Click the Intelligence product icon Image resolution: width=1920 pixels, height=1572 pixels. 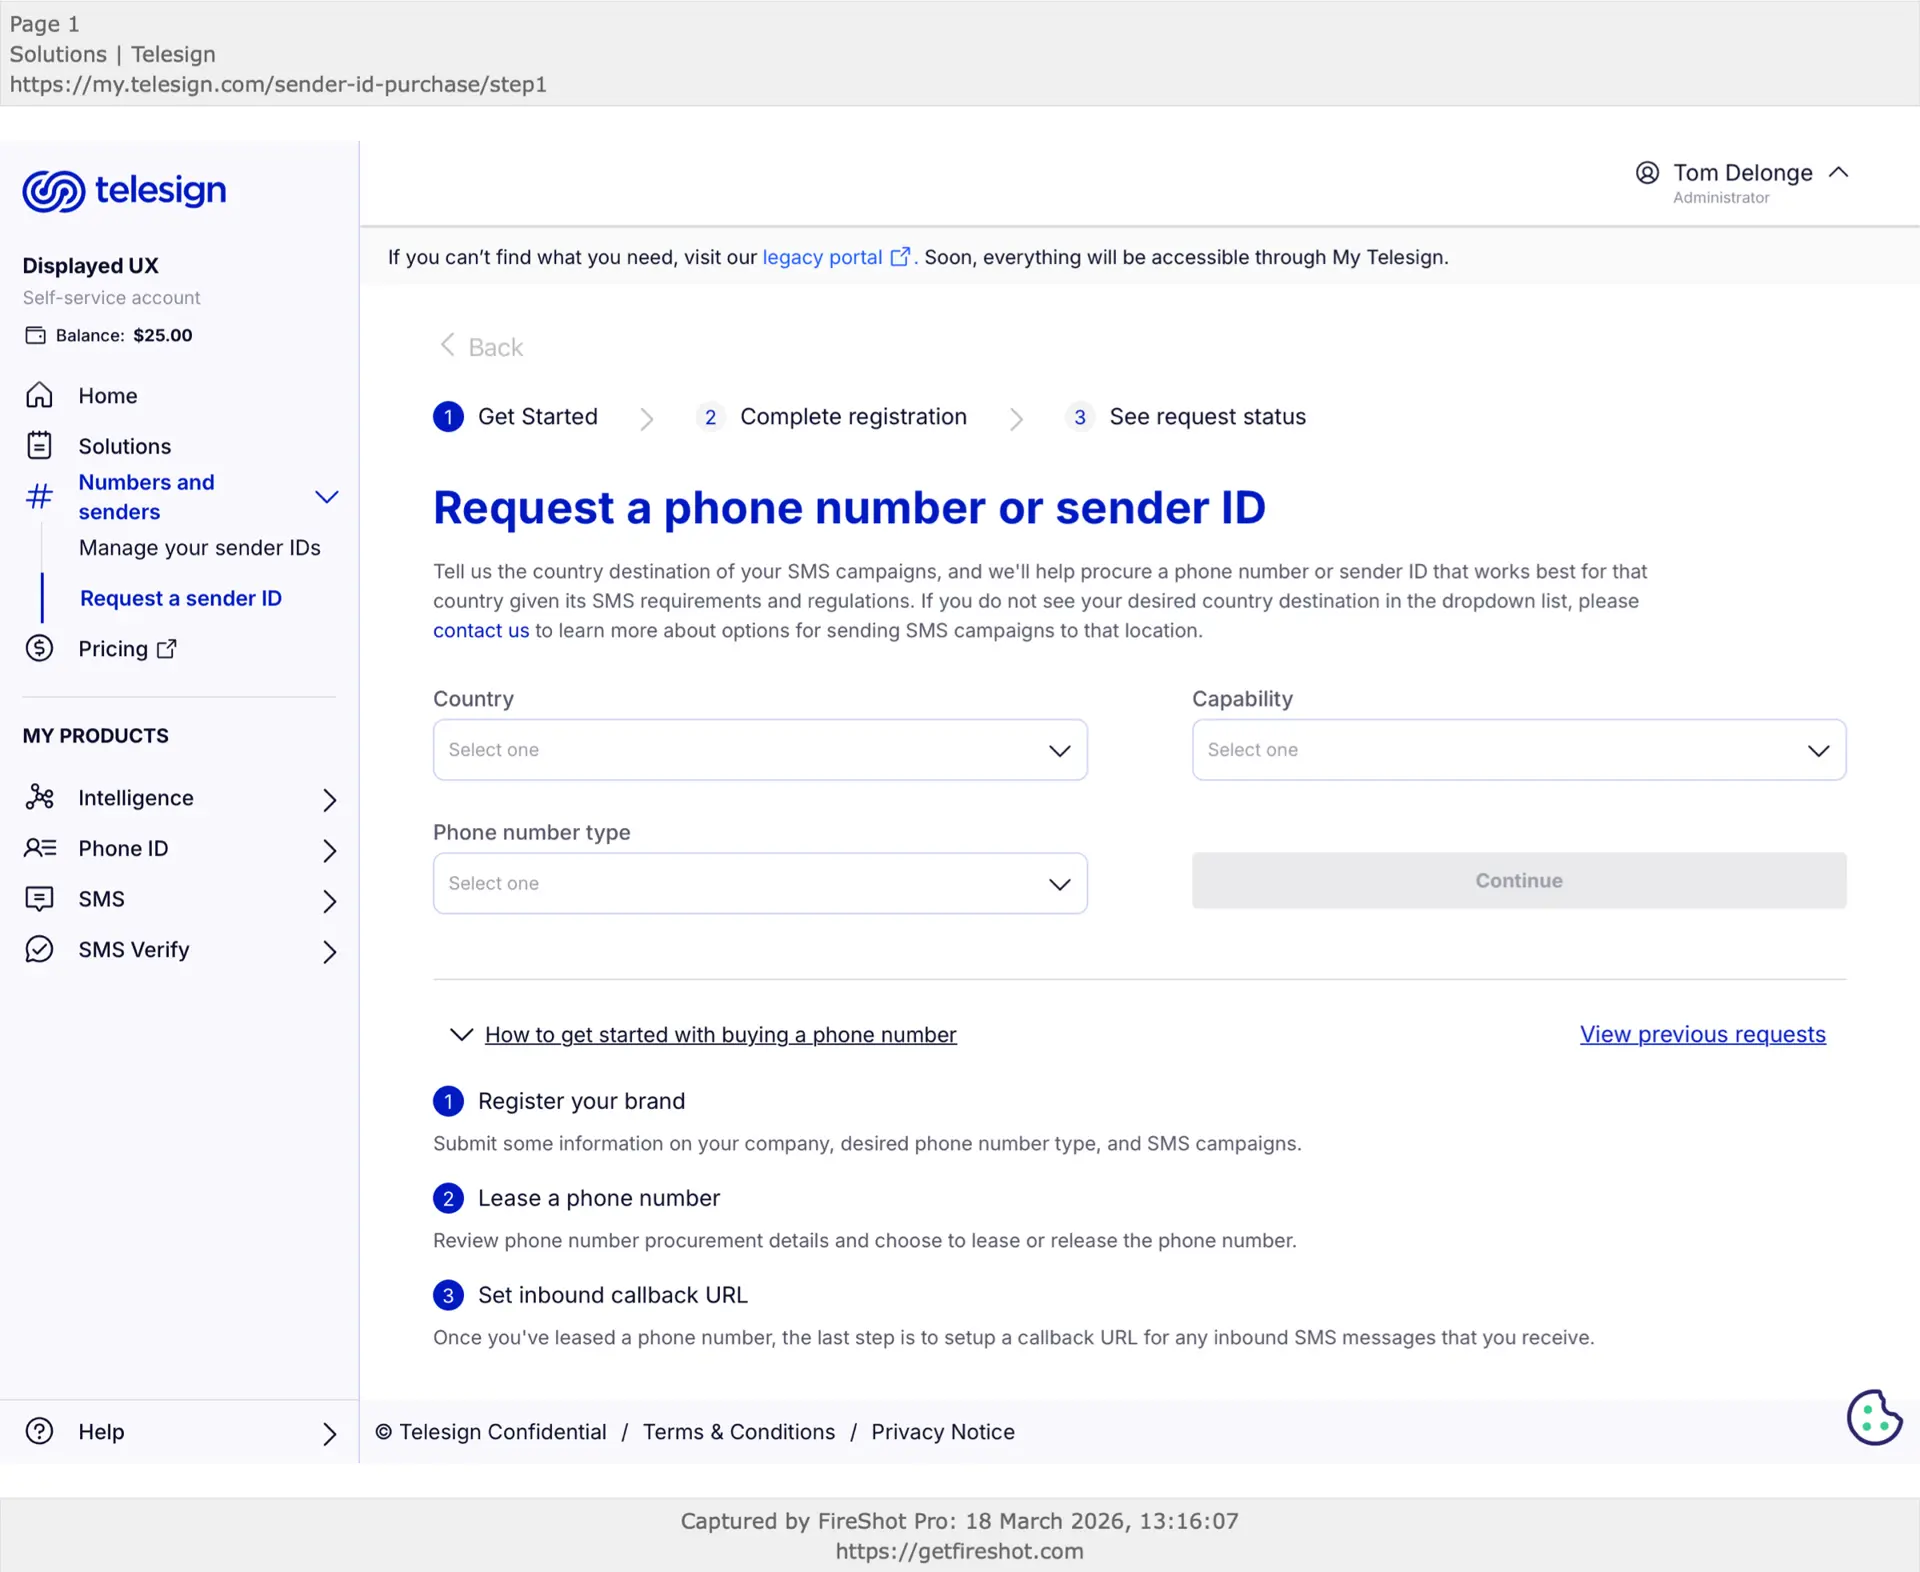pos(39,797)
